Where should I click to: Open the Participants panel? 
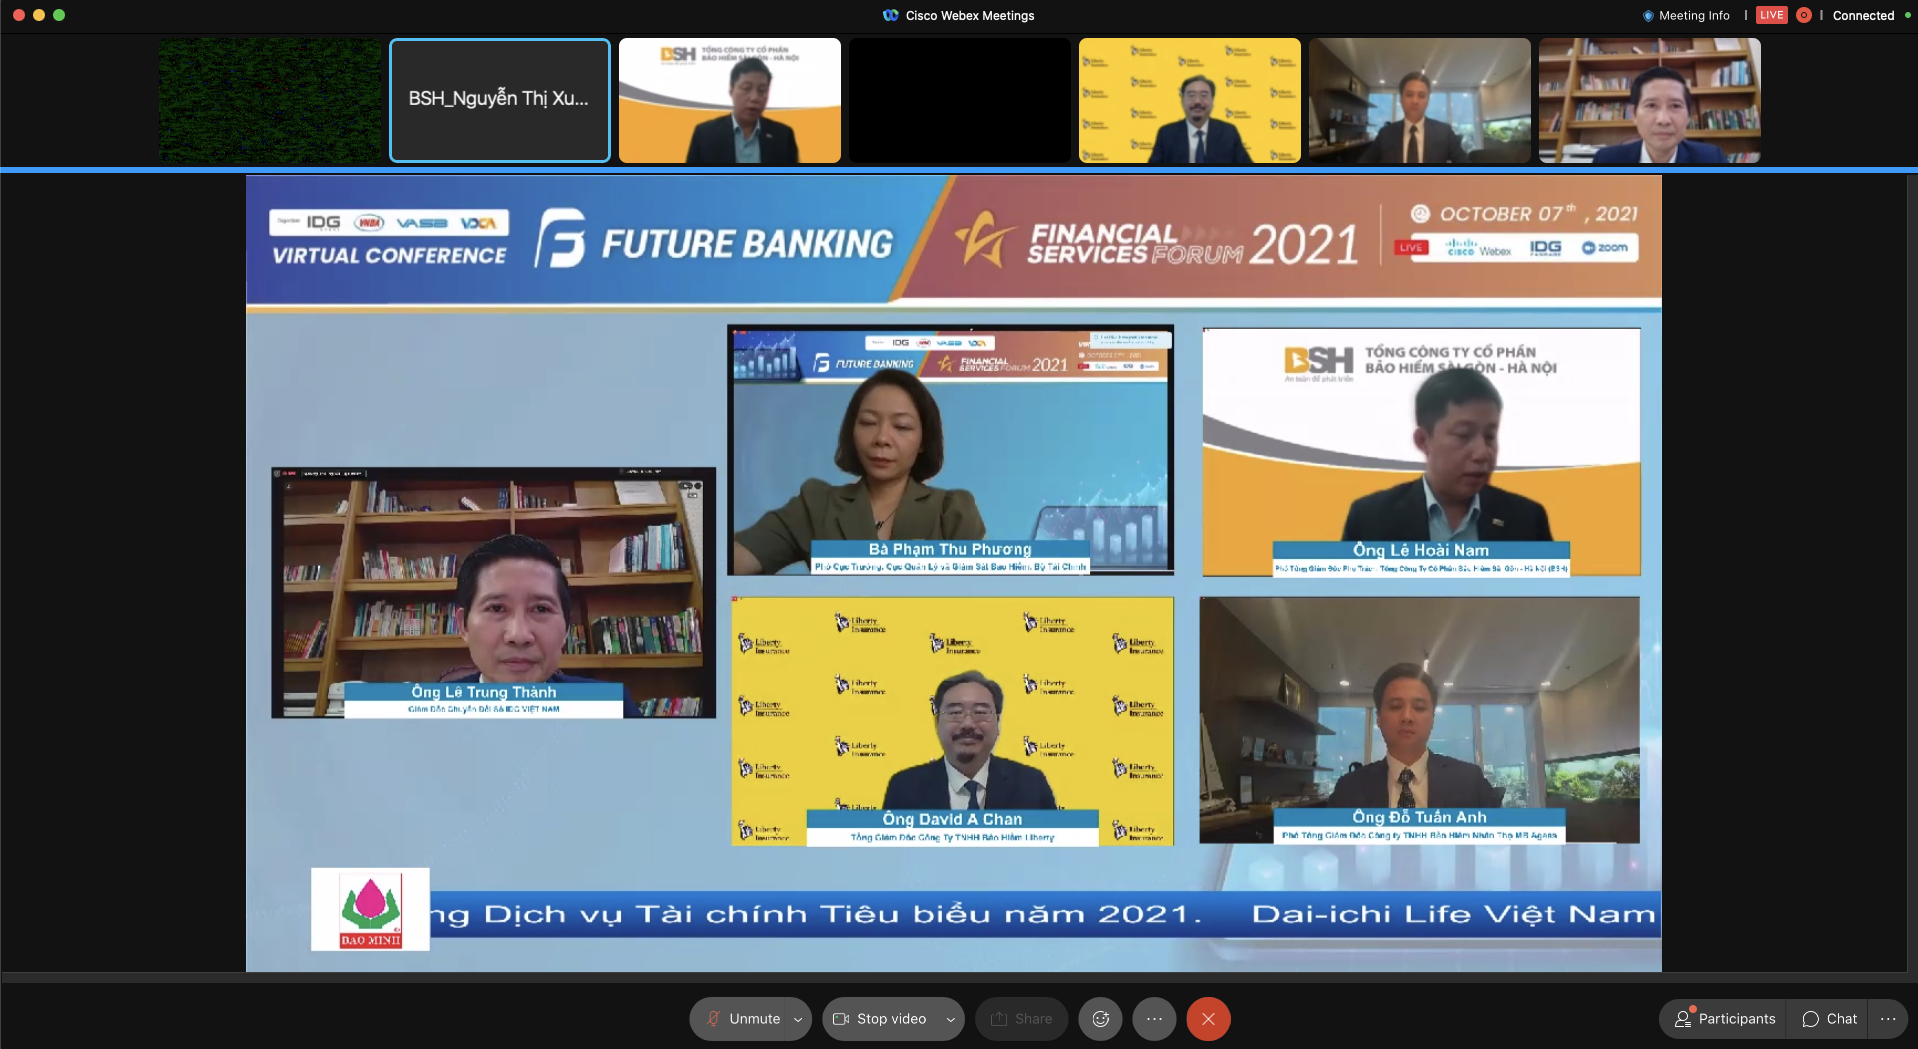click(x=1725, y=1019)
